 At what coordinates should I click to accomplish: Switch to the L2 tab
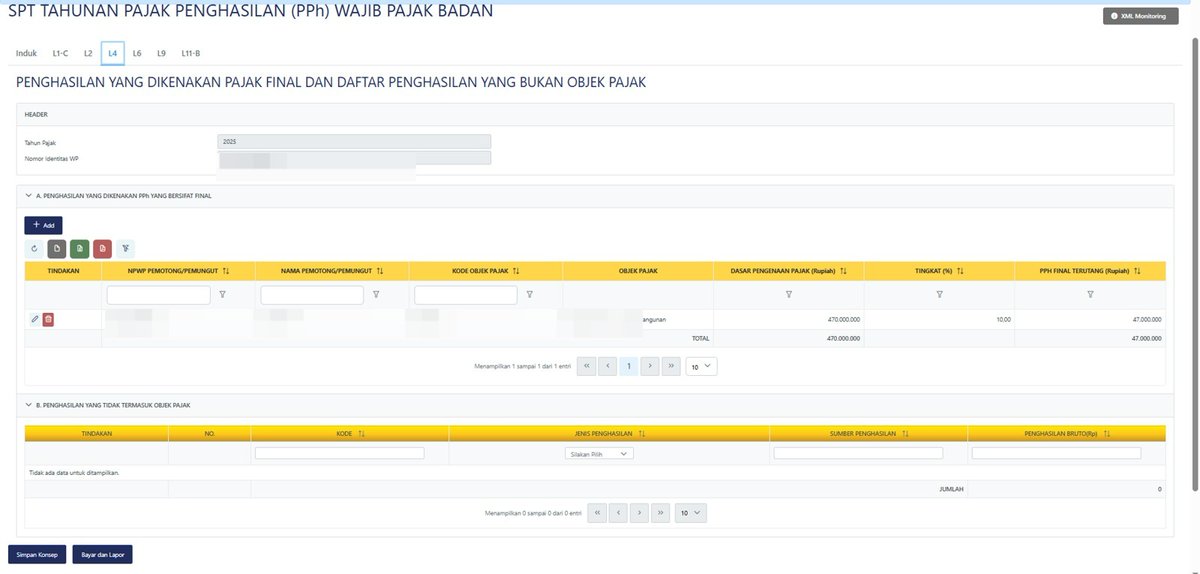click(x=88, y=53)
